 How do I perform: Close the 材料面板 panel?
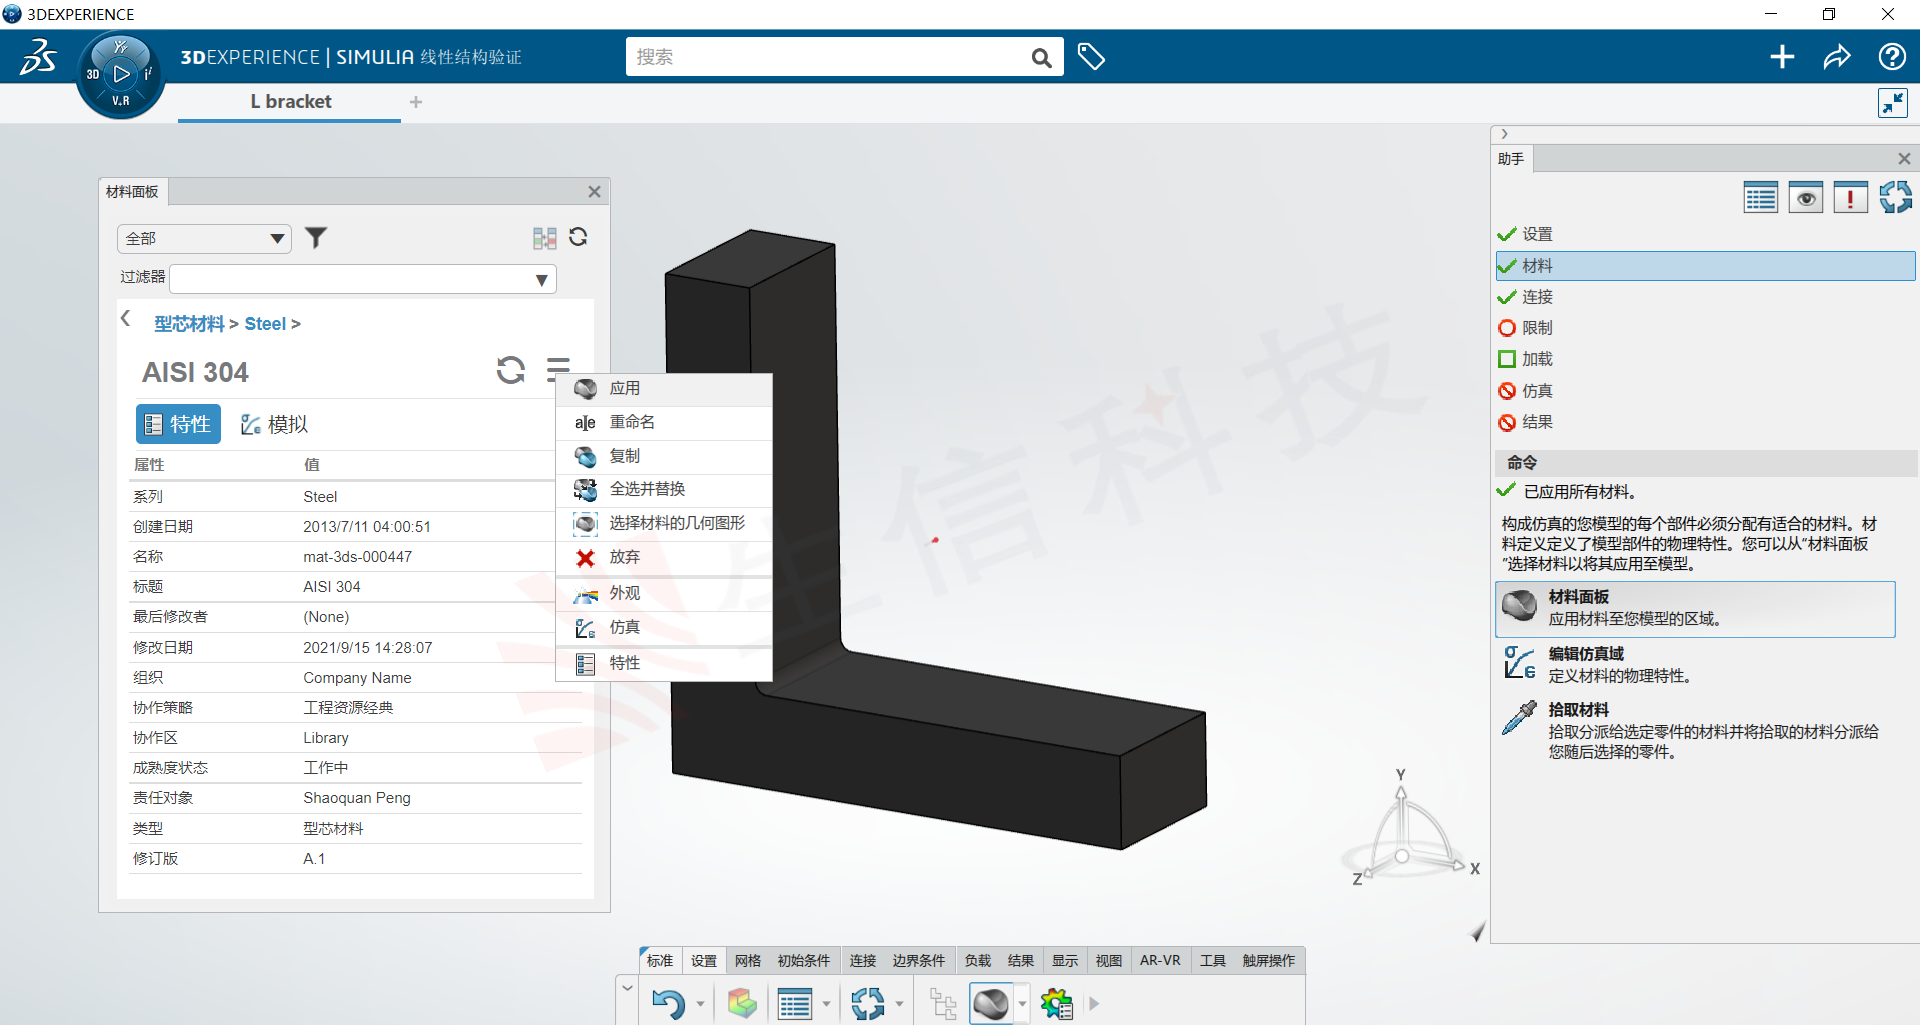(x=594, y=192)
